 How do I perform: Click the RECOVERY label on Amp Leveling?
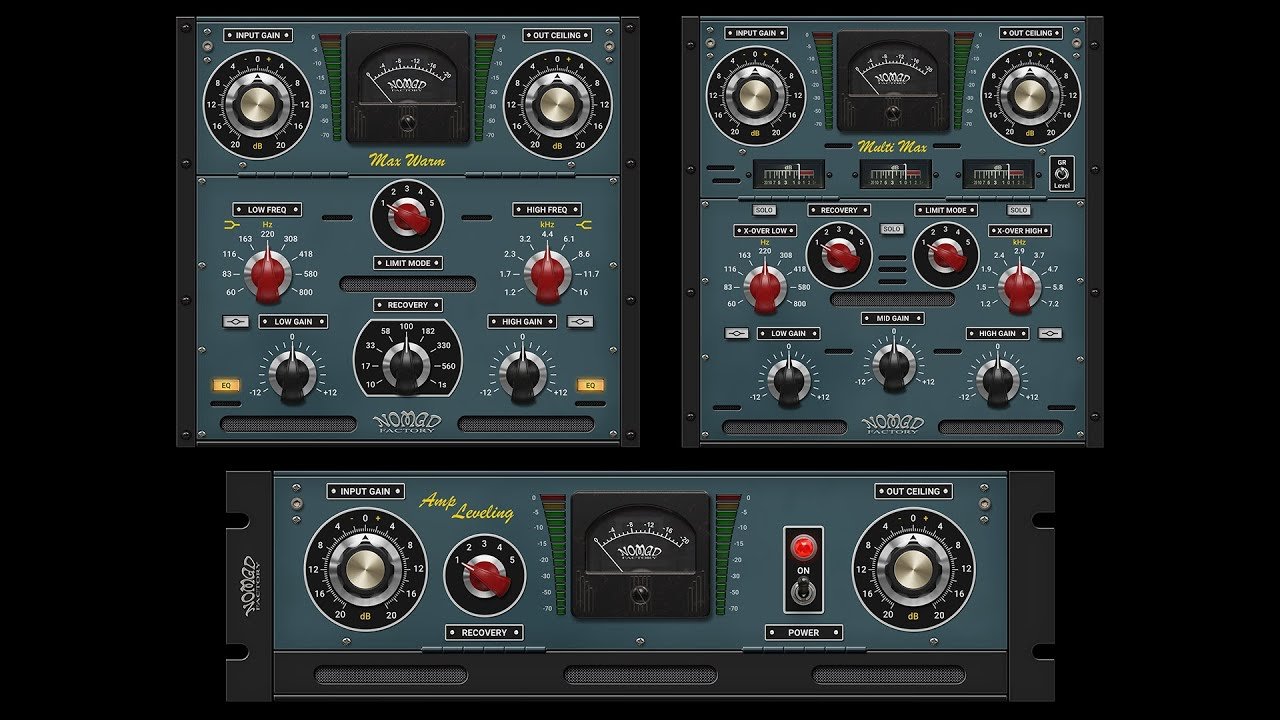pos(485,632)
